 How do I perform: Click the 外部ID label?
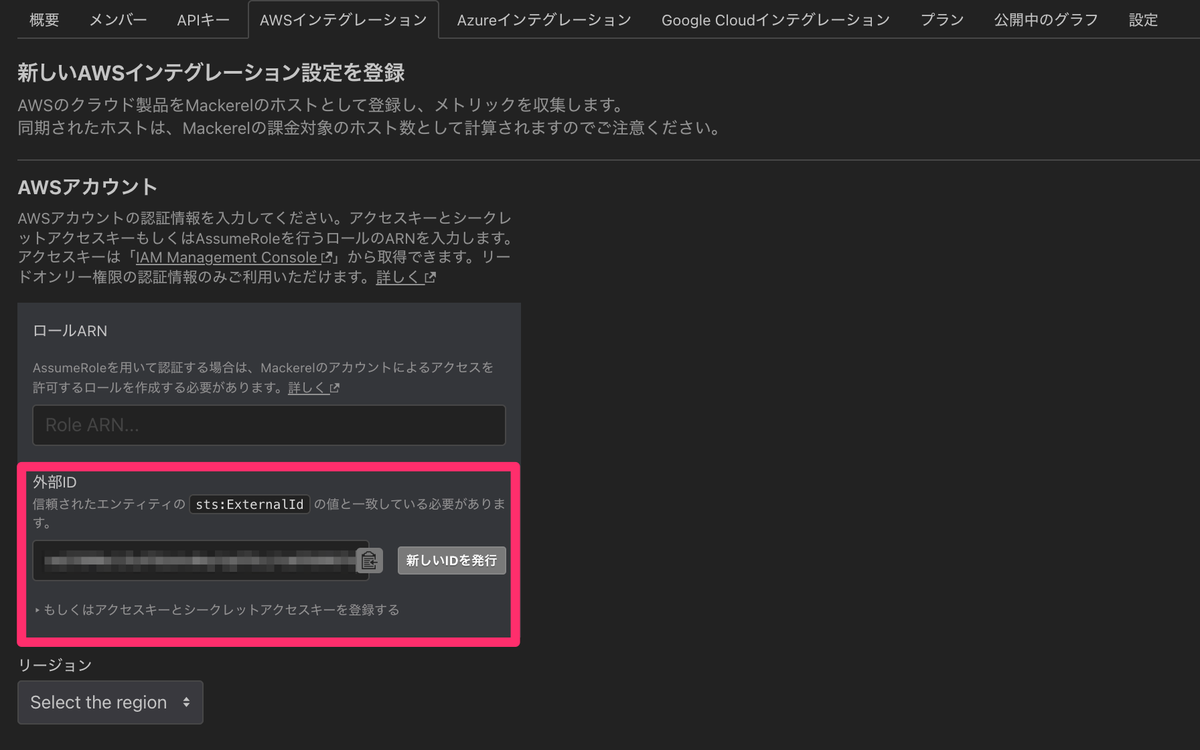[55, 483]
